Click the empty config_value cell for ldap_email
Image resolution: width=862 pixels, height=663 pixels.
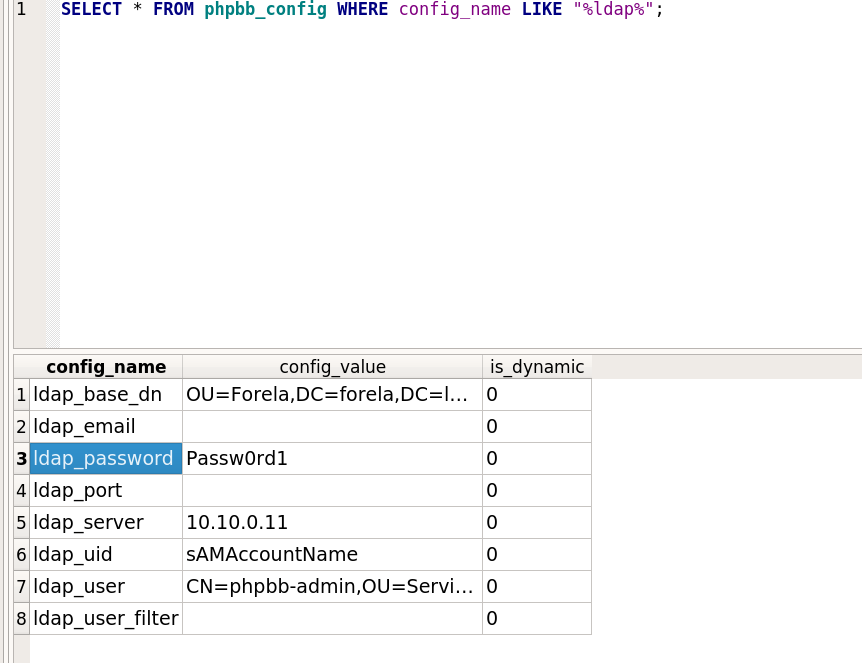click(333, 427)
